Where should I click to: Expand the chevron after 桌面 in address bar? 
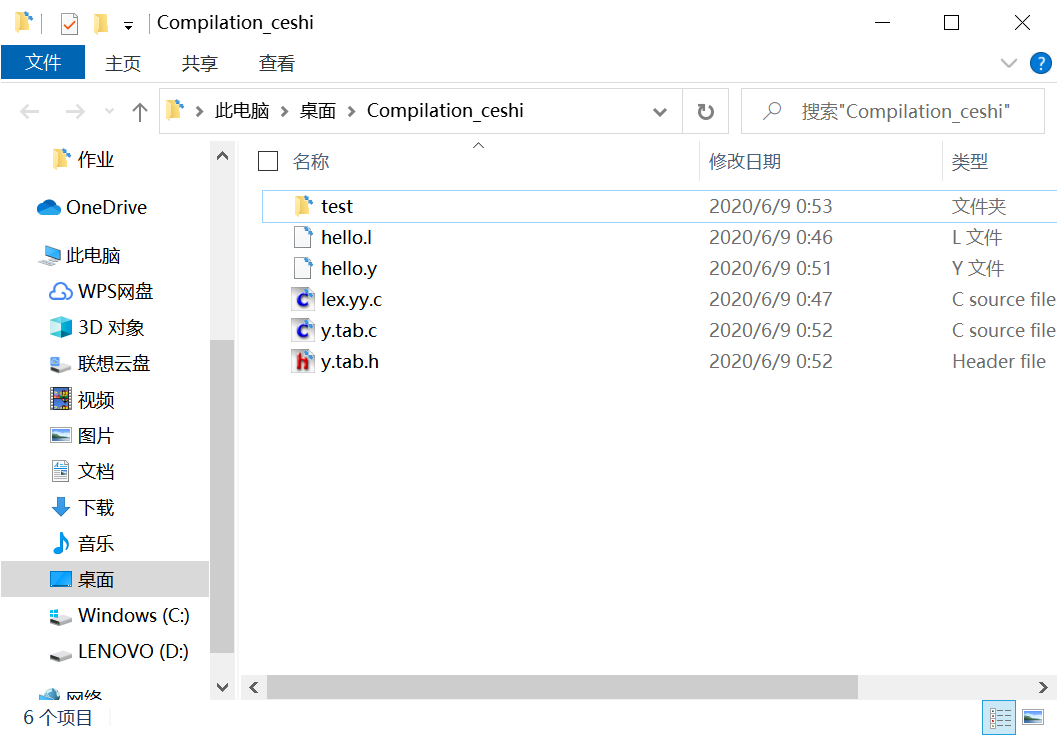tap(352, 111)
